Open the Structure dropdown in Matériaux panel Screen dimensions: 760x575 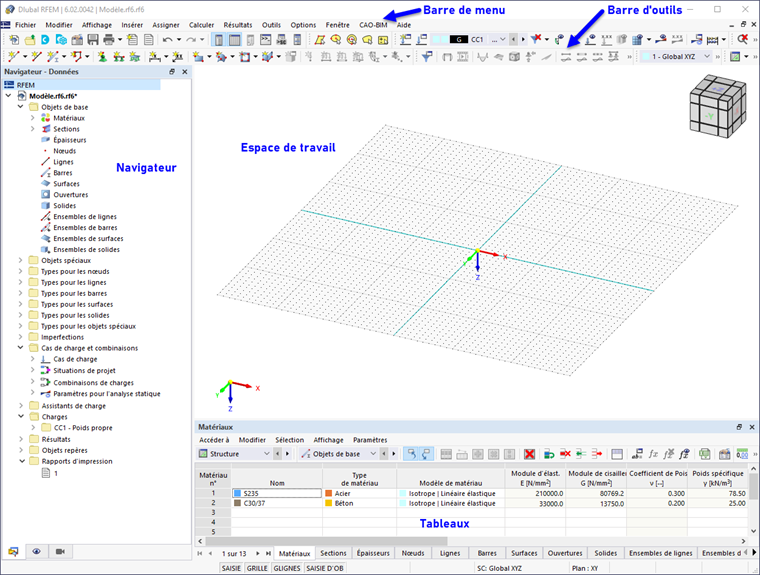(267, 454)
